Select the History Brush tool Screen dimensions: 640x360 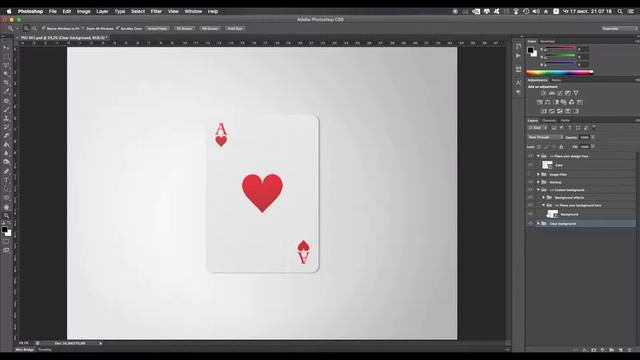(6, 127)
